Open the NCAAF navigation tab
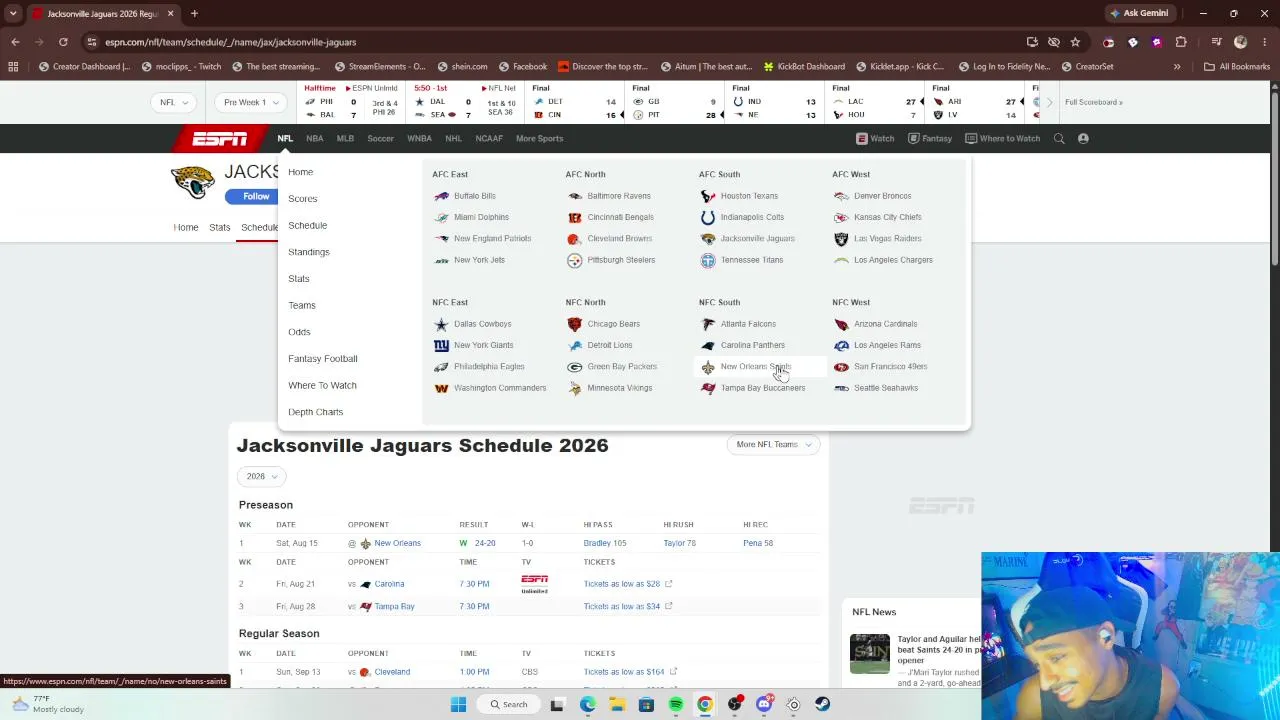 click(489, 139)
